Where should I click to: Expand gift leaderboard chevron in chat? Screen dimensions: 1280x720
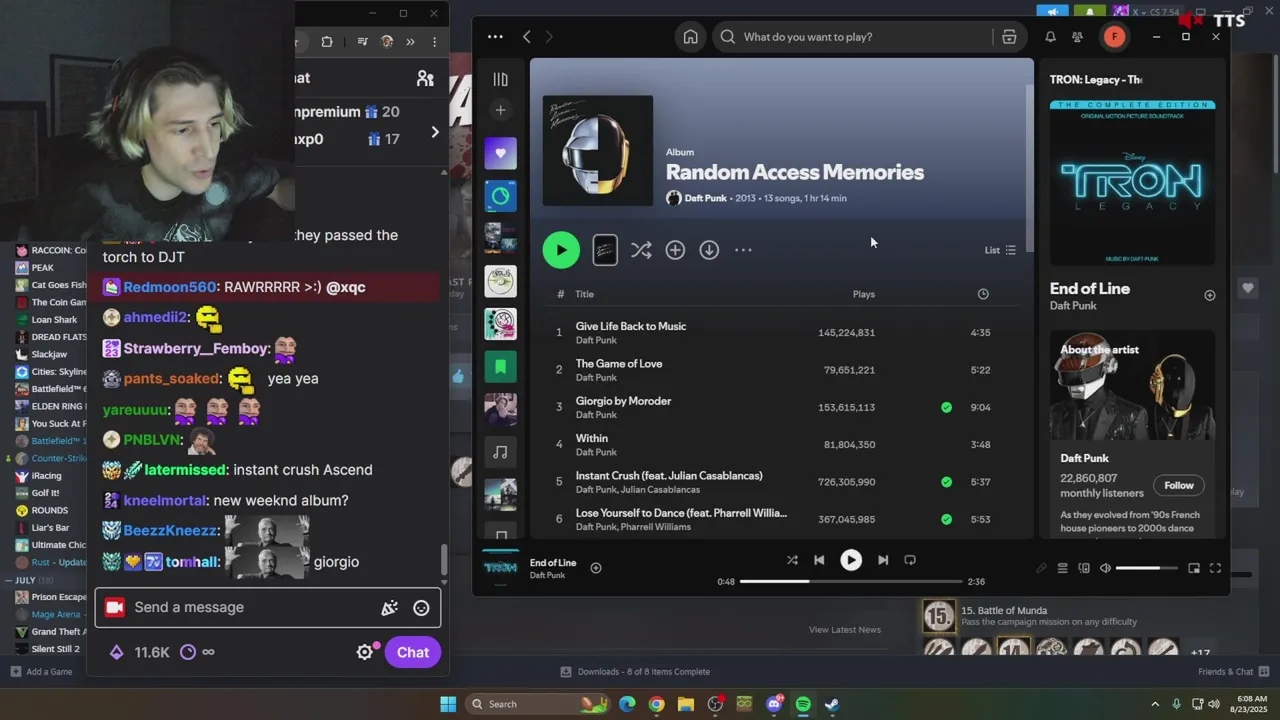[x=434, y=132]
